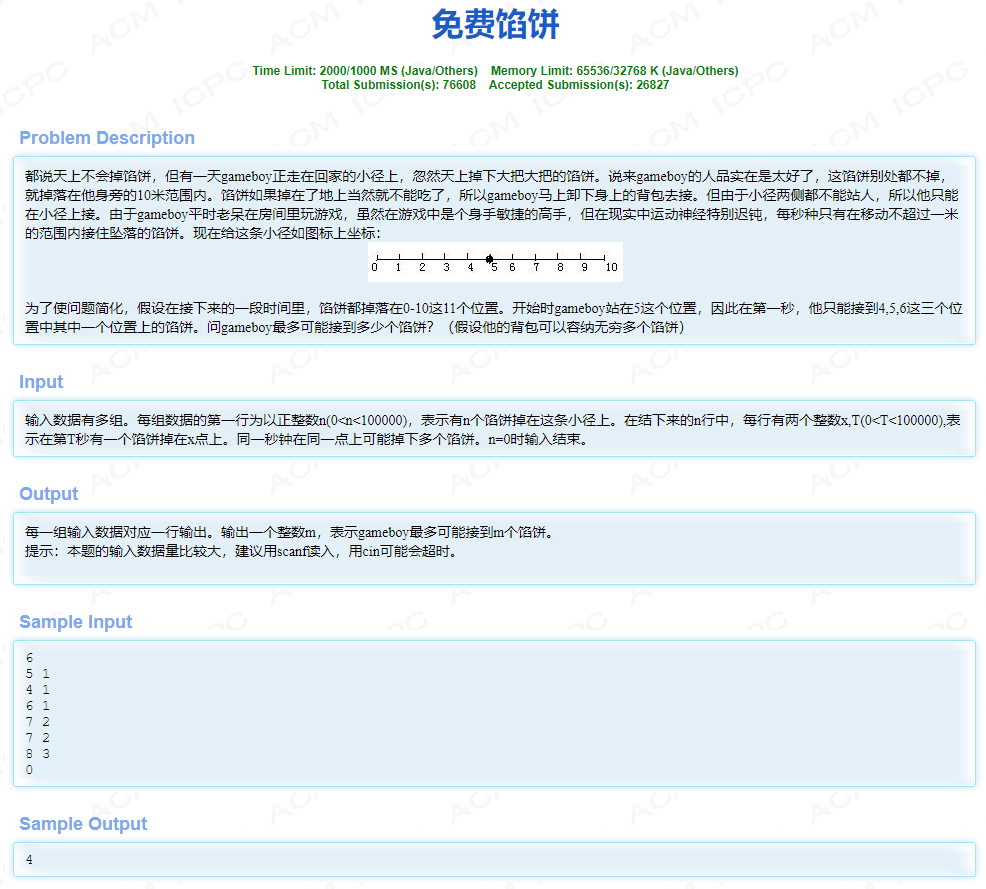Select the Memory Limit 65536/32768 K text

click(x=614, y=70)
